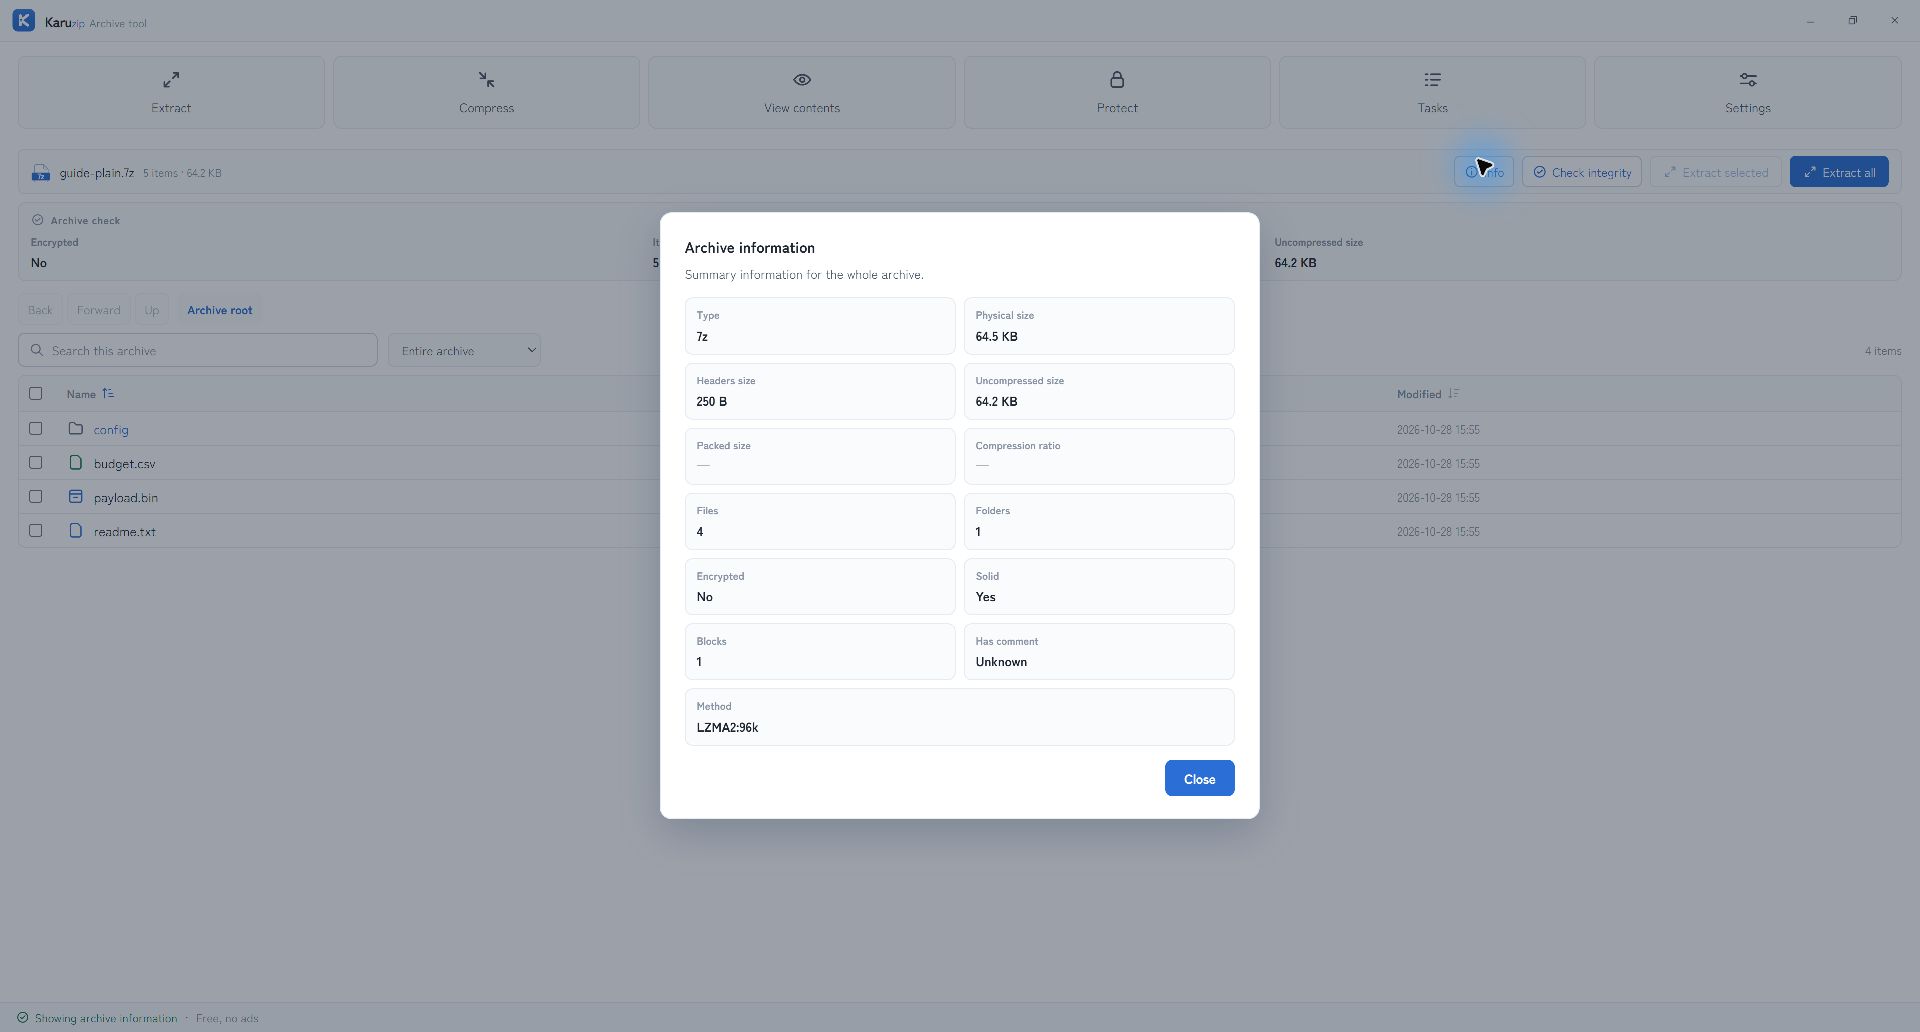Click the Karuzip app logo
1920x1032 pixels.
point(24,21)
